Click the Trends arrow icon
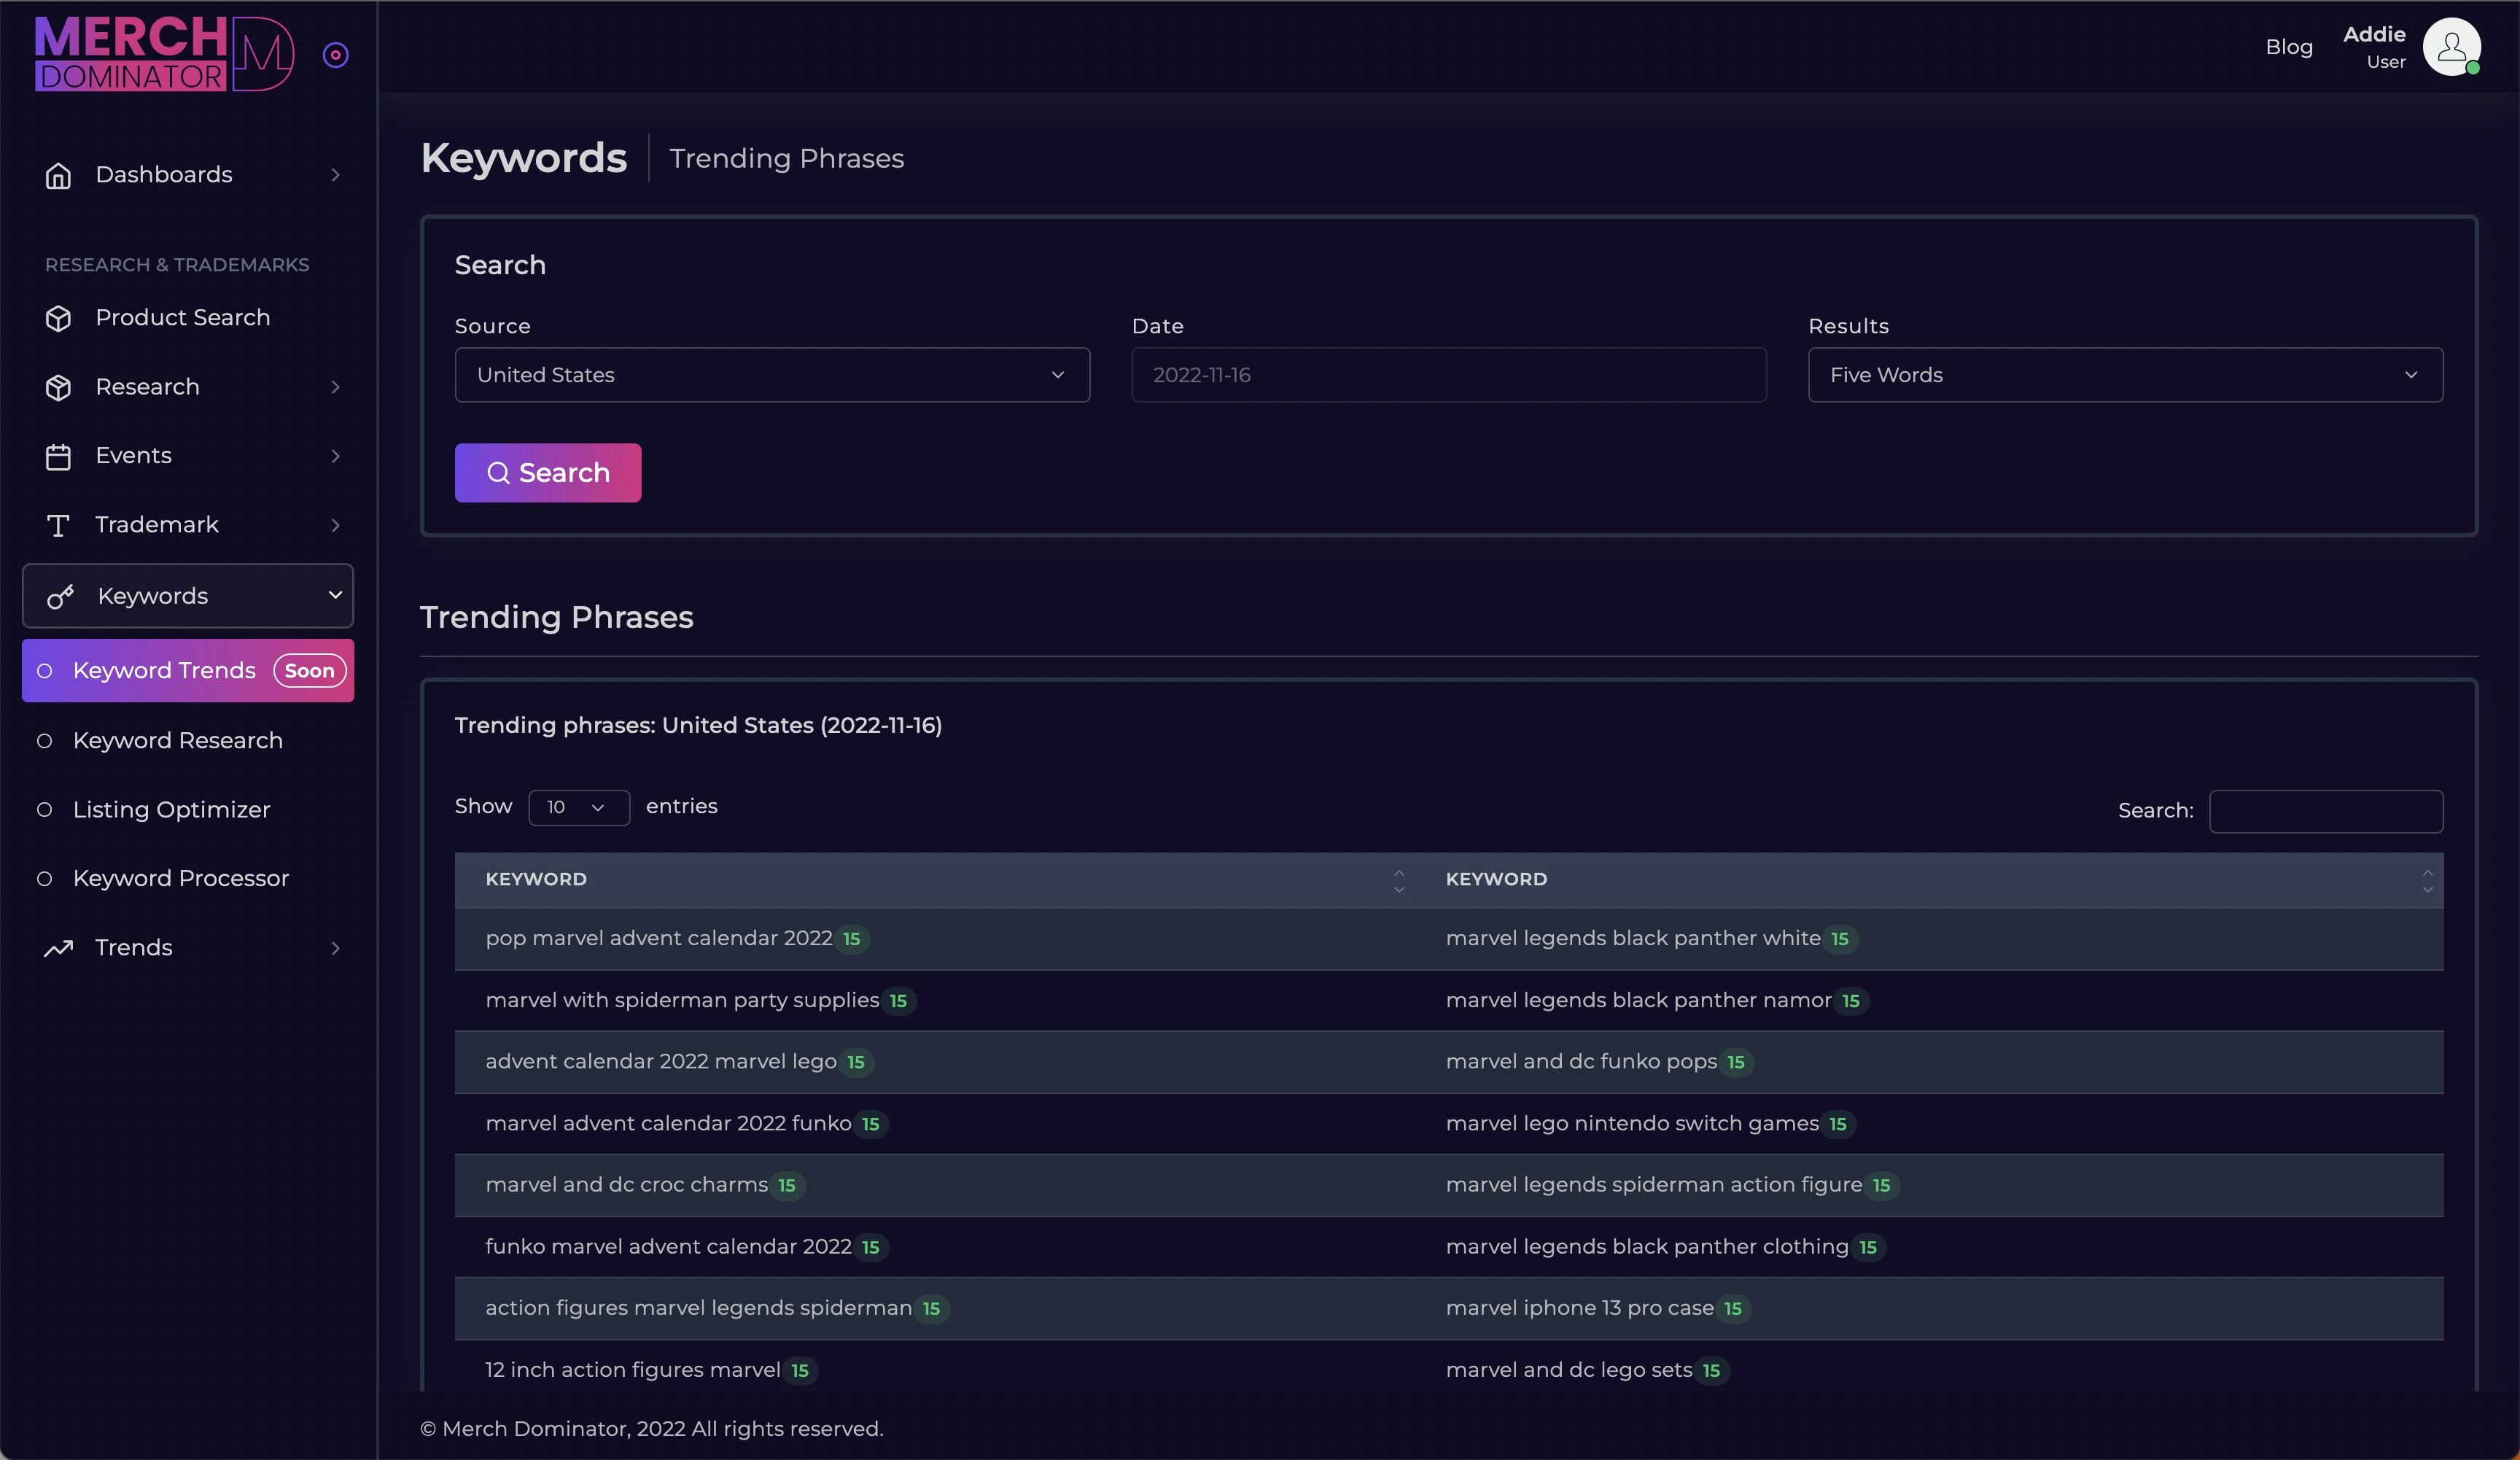Image resolution: width=2520 pixels, height=1460 pixels. [58, 948]
